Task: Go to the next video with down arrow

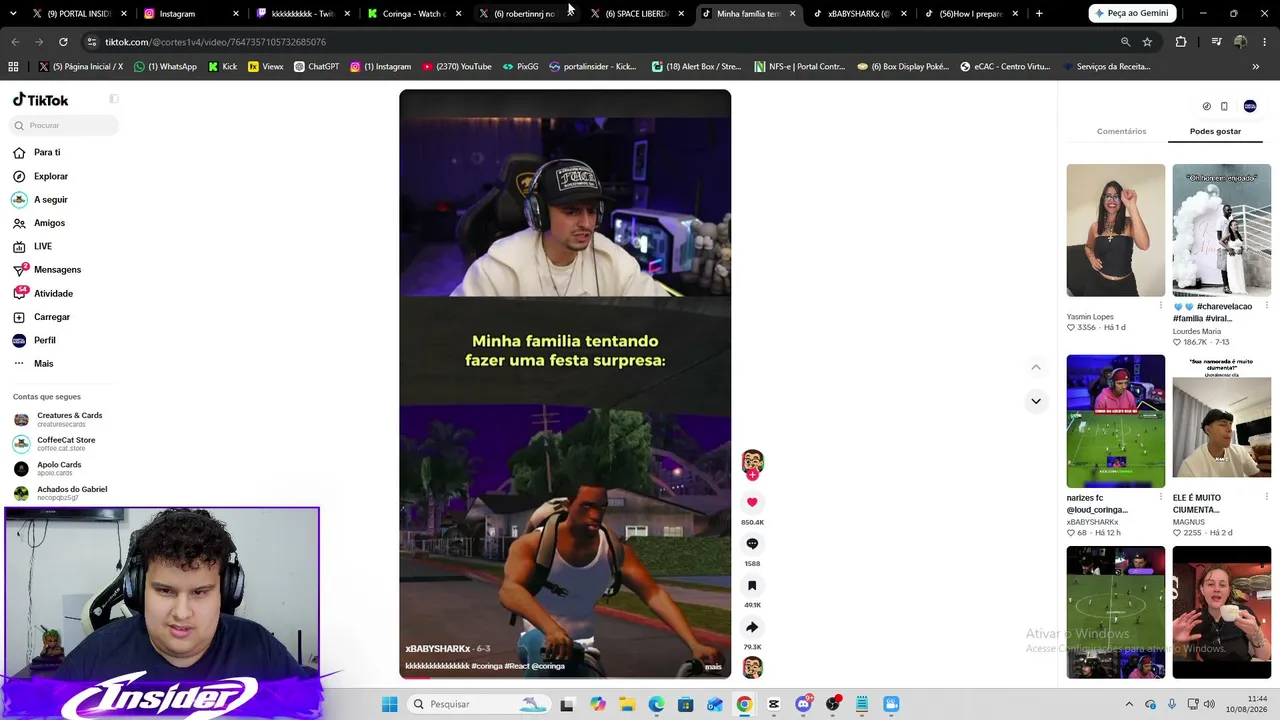Action: click(x=1036, y=401)
